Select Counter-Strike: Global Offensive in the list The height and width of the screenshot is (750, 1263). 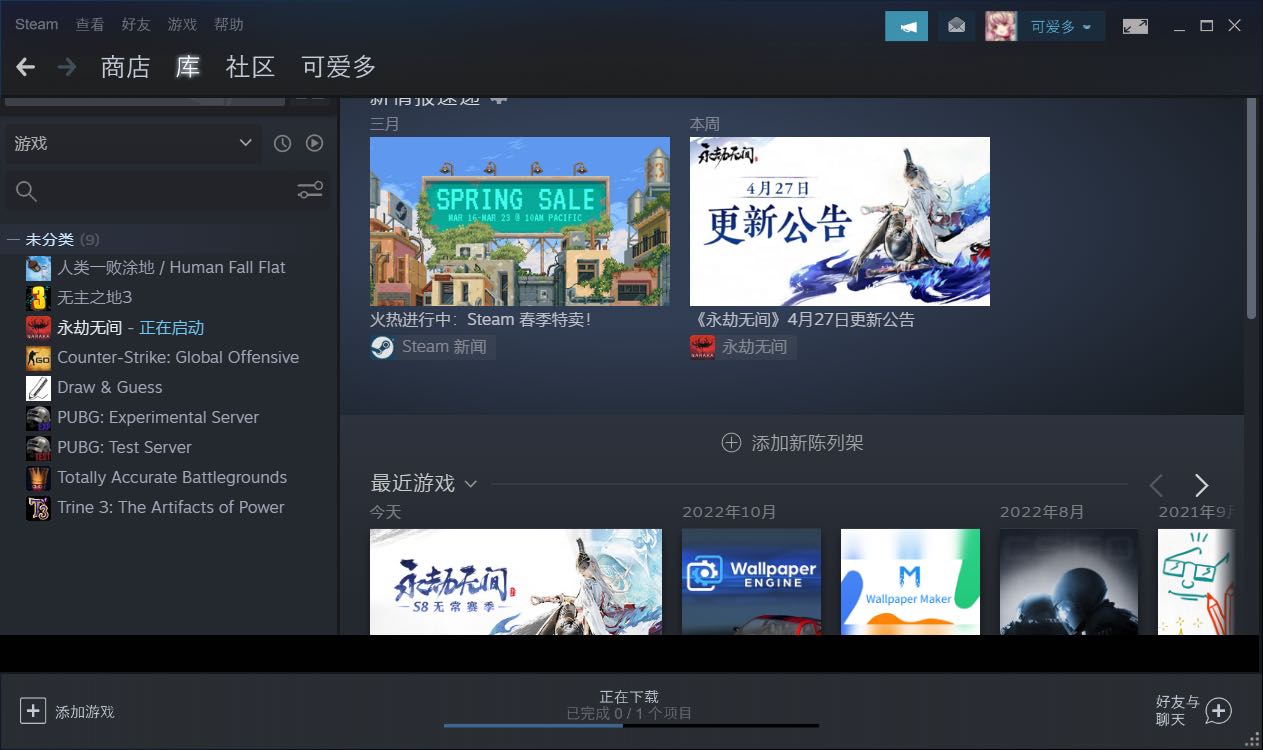click(177, 358)
